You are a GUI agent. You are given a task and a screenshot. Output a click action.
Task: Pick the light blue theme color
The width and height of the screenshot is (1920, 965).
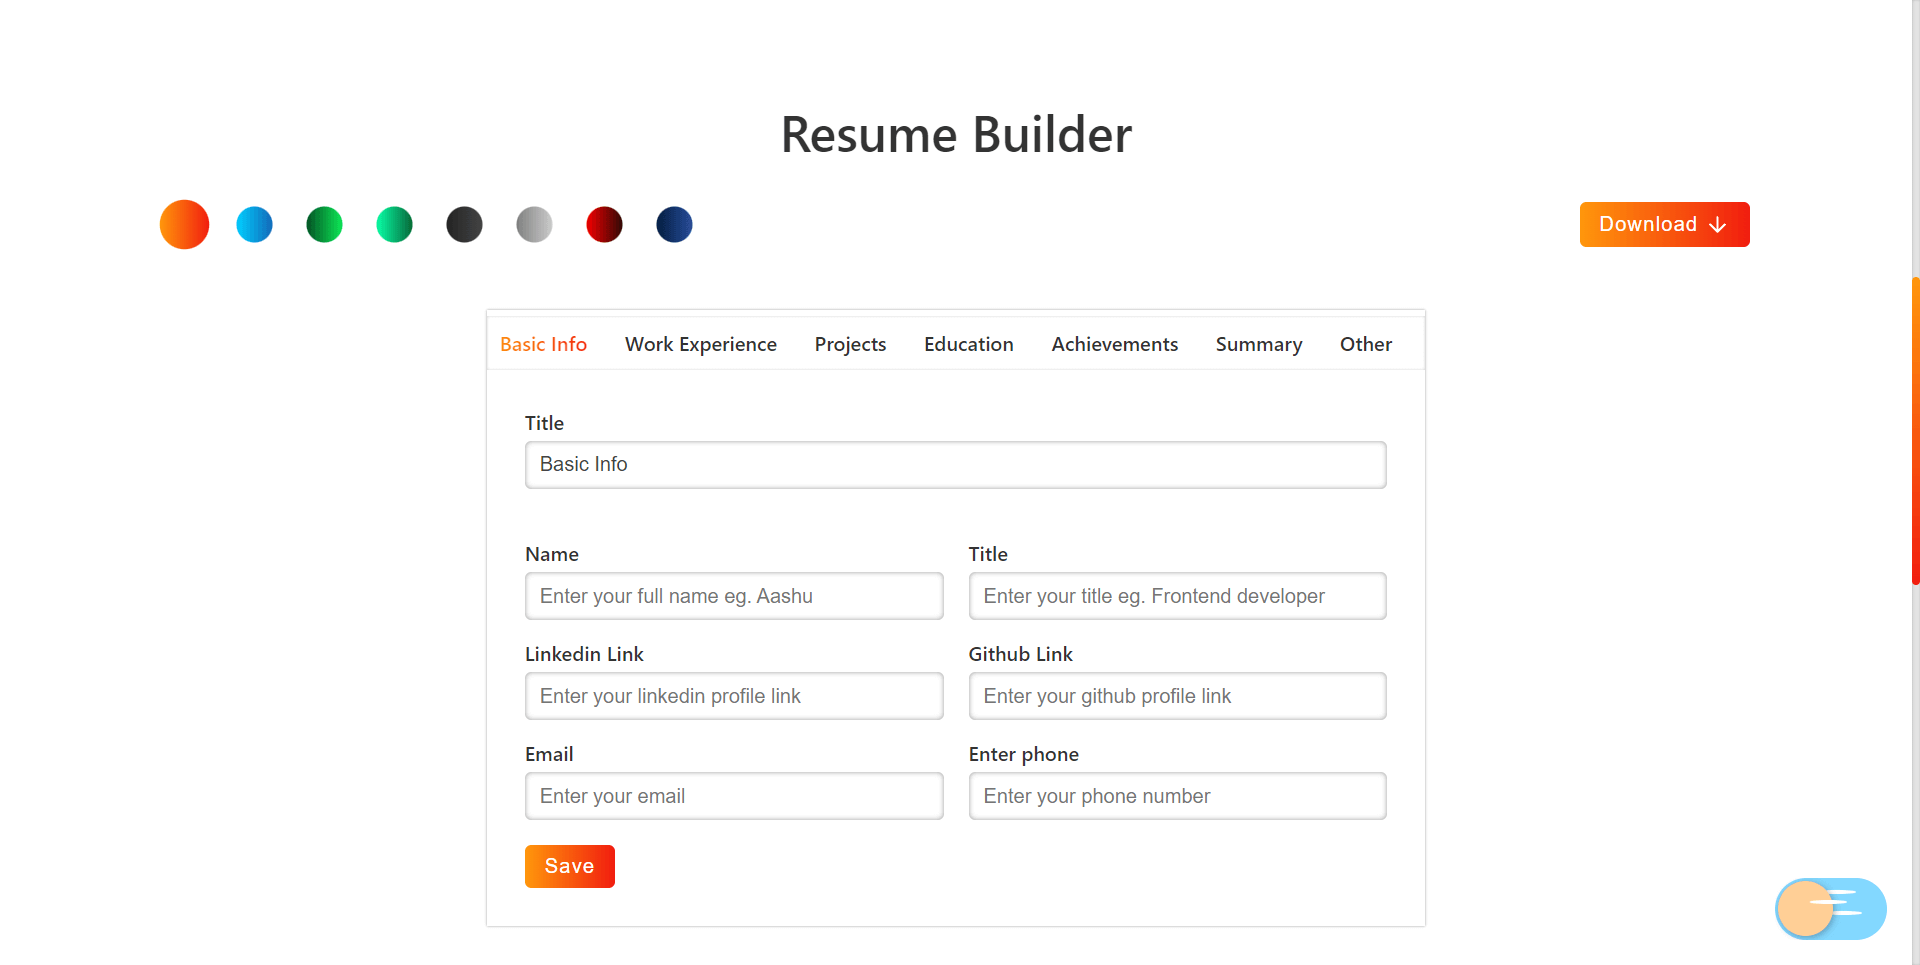pyautogui.click(x=254, y=224)
